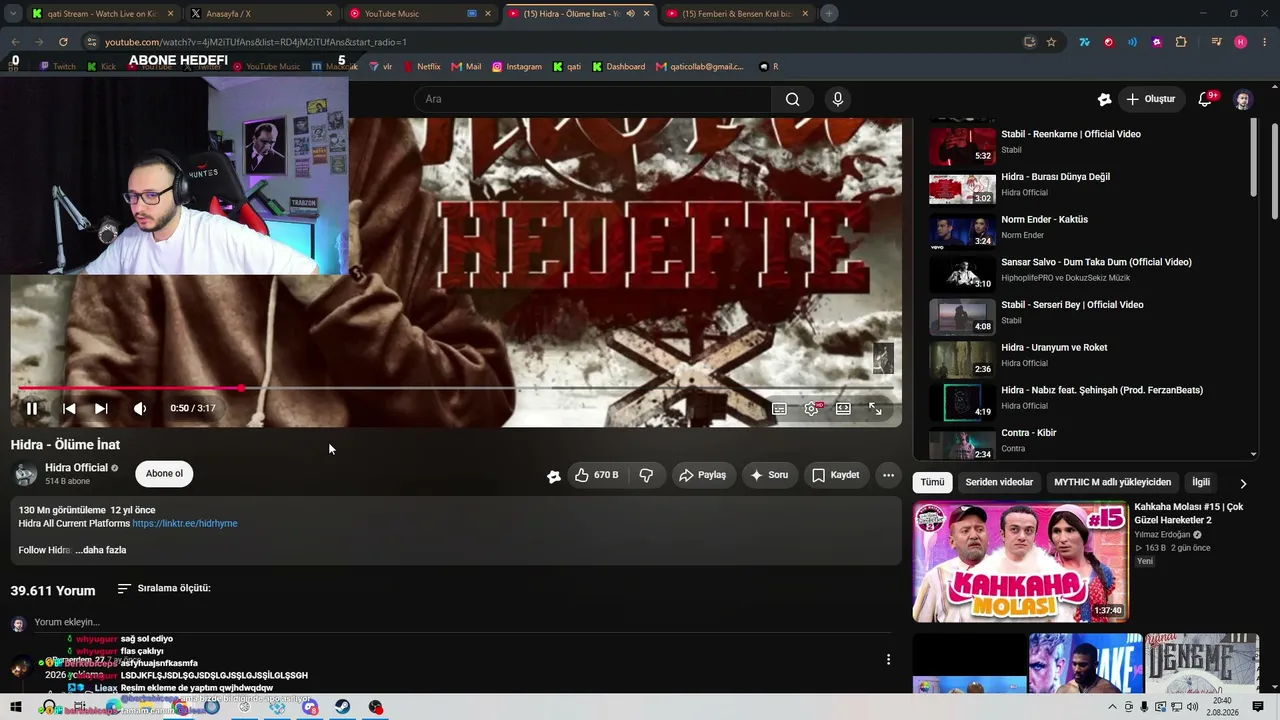Open the Mail bookmark
Viewport: 1280px width, 720px height.
click(466, 67)
